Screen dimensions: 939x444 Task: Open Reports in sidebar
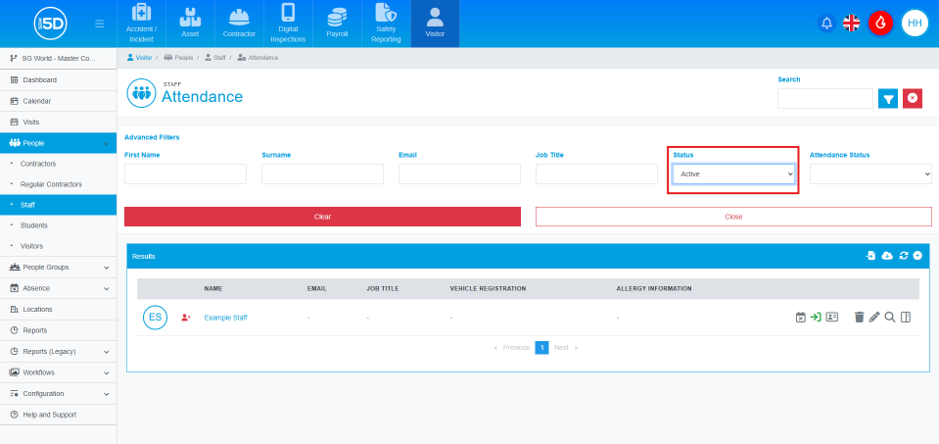58,330
